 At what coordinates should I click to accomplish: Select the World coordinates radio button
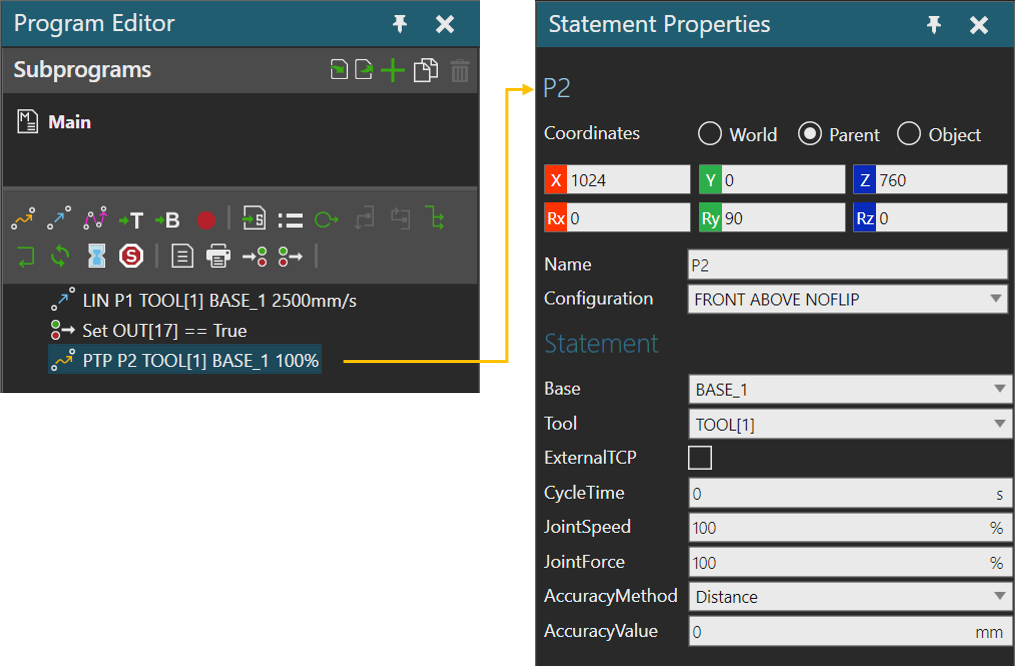tap(710, 134)
